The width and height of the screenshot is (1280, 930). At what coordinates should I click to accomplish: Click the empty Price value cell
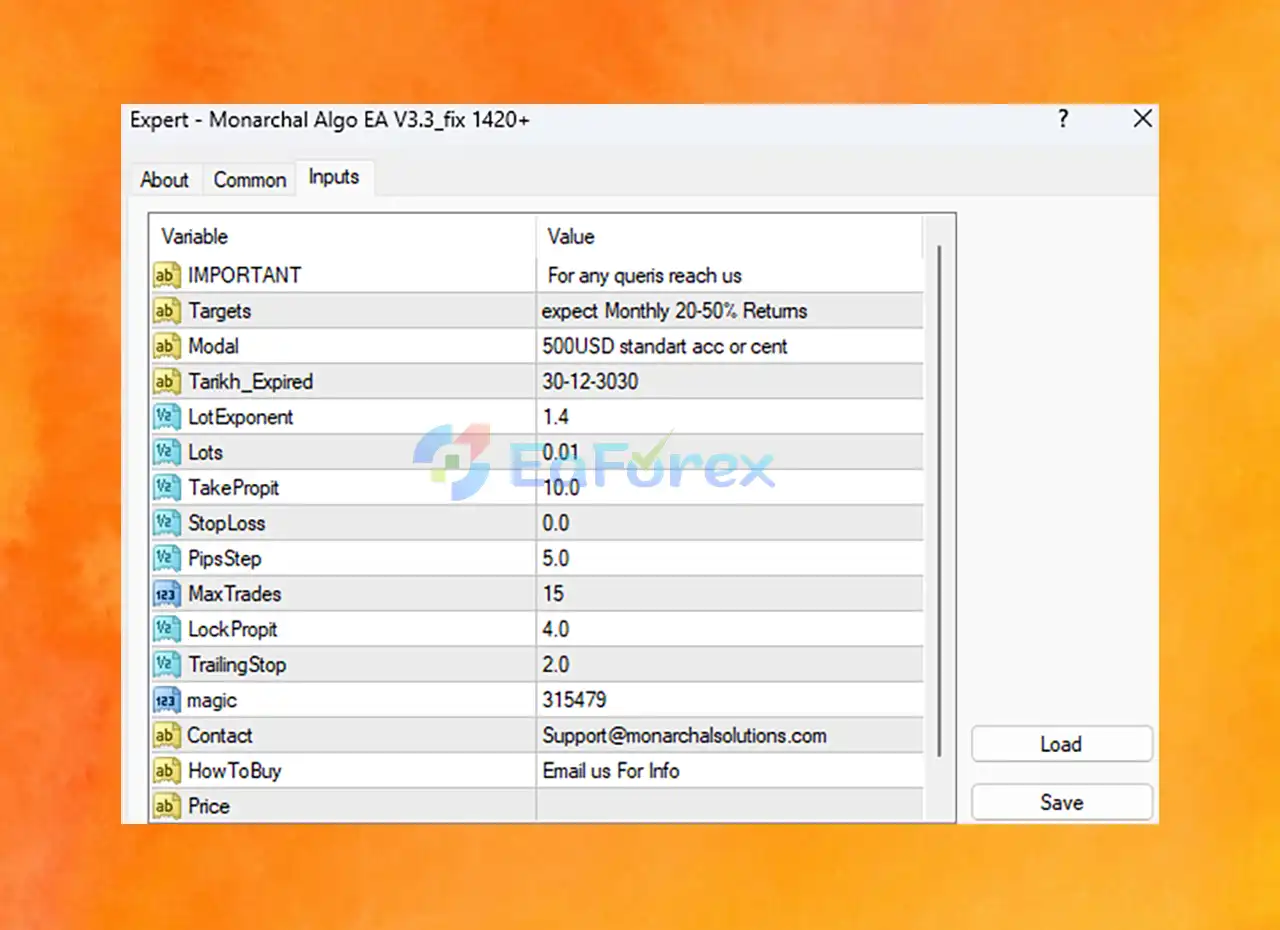click(729, 806)
